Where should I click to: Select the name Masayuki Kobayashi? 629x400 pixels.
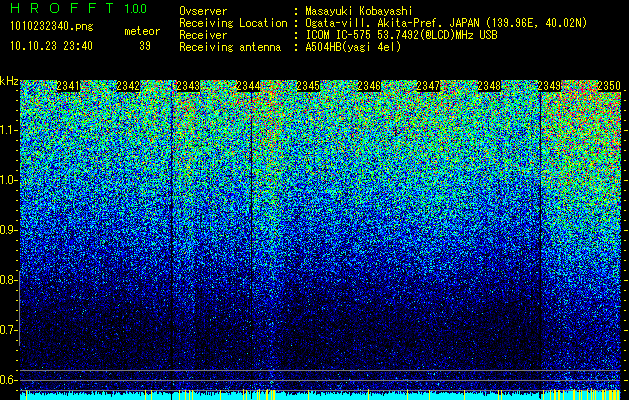[359, 11]
